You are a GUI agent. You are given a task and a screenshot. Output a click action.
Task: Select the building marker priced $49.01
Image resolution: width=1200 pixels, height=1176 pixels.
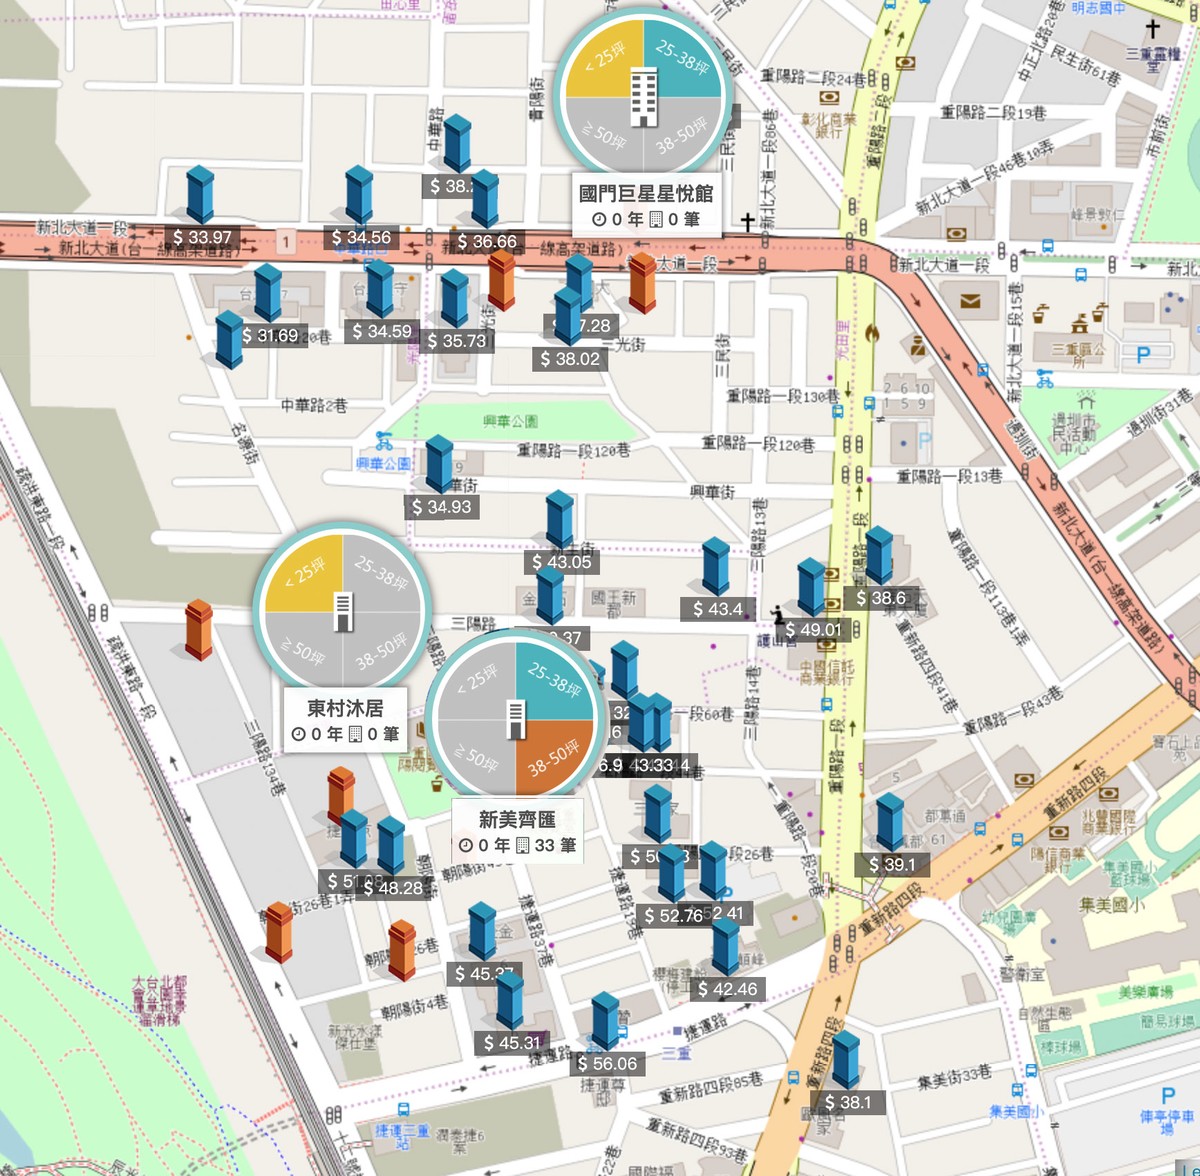(x=811, y=587)
